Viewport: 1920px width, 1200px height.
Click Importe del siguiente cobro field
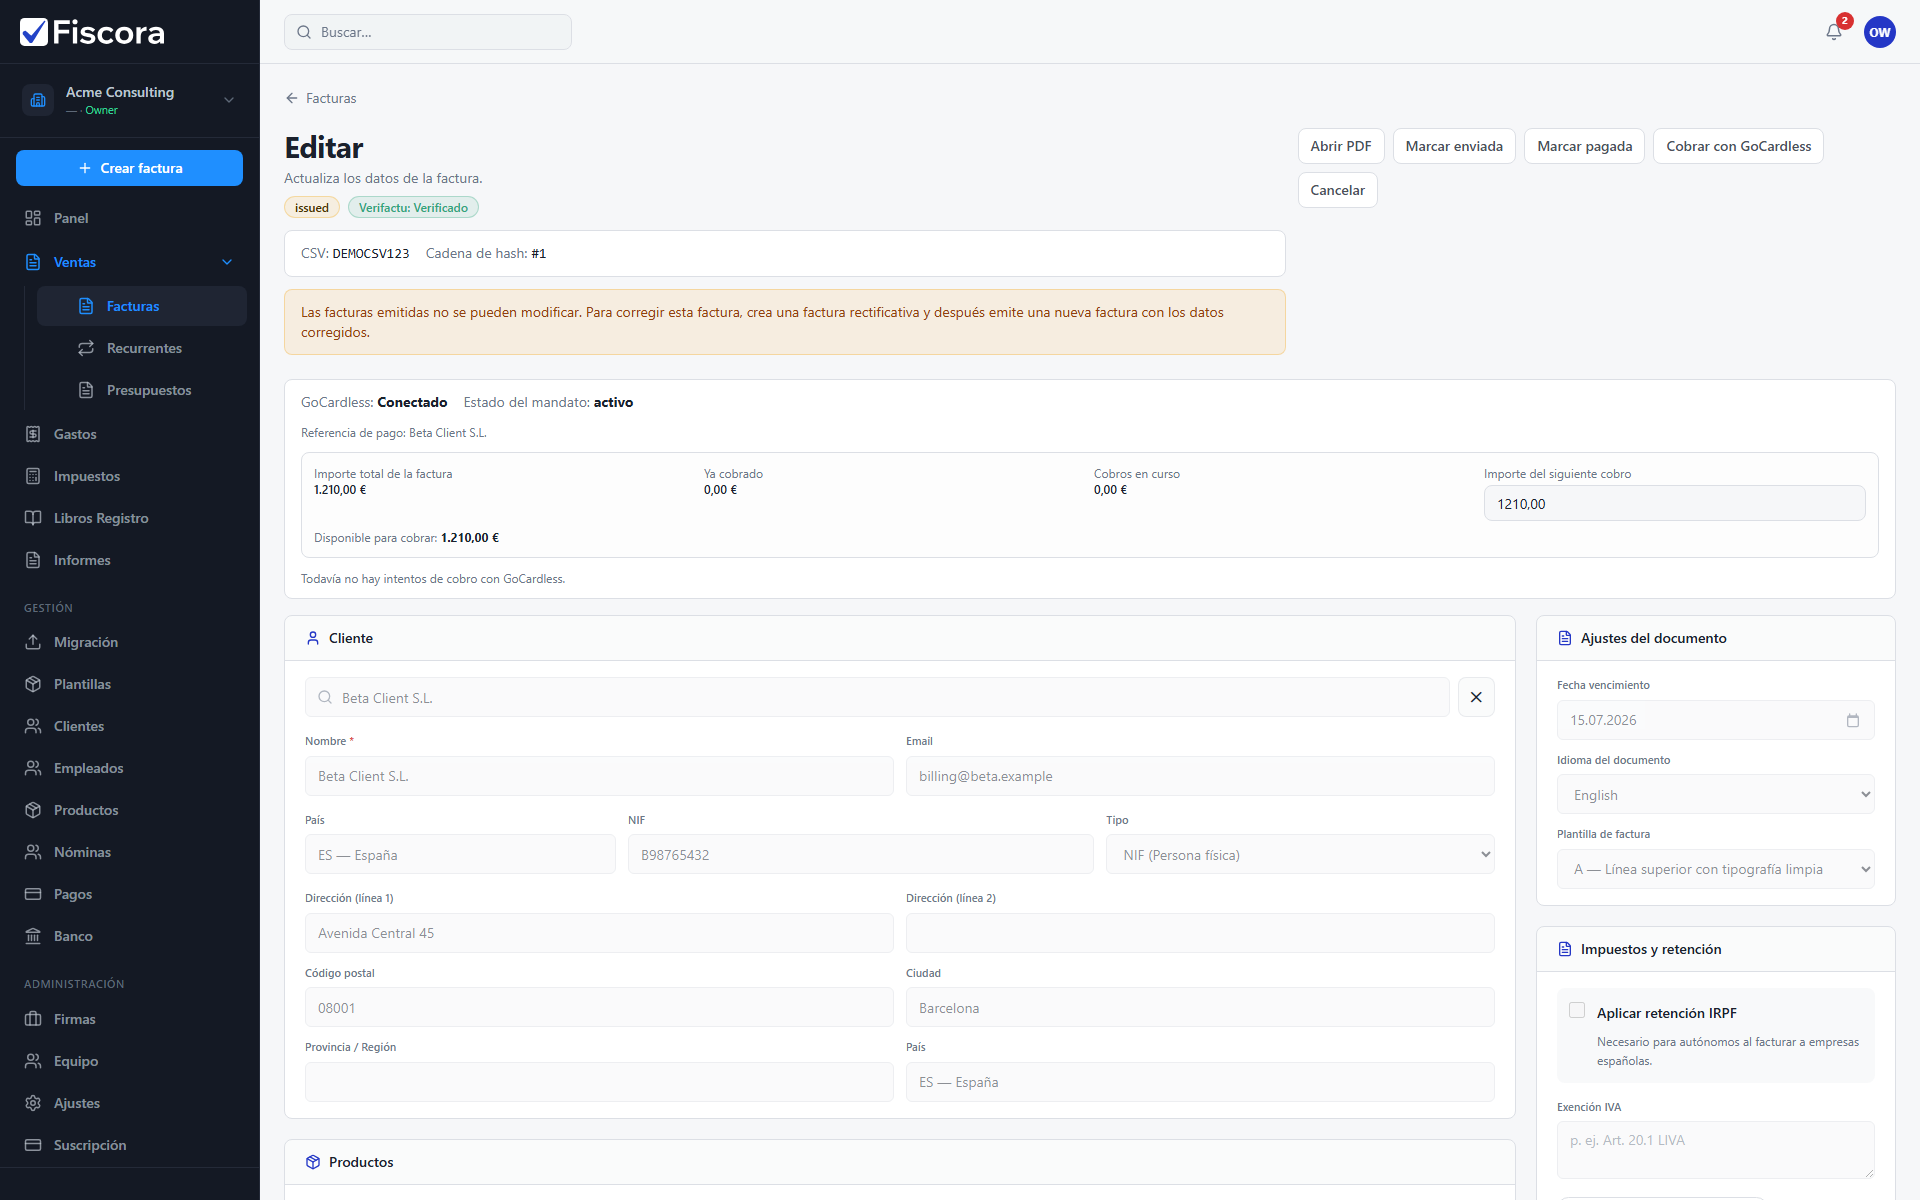[1674, 503]
